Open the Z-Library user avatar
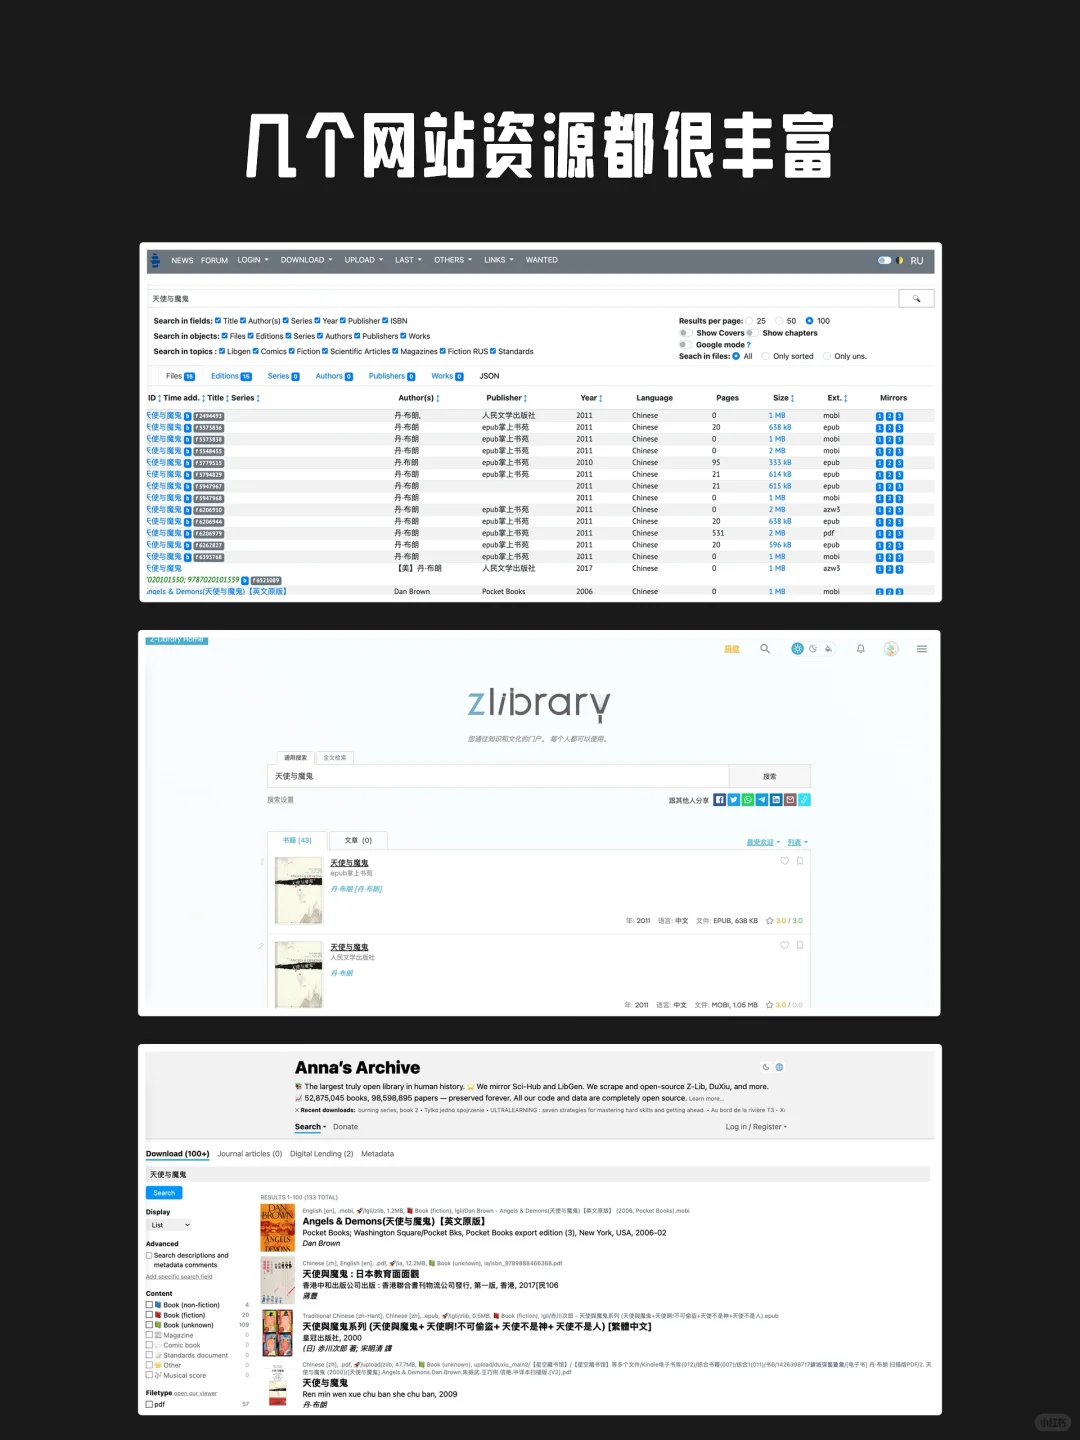 point(891,649)
